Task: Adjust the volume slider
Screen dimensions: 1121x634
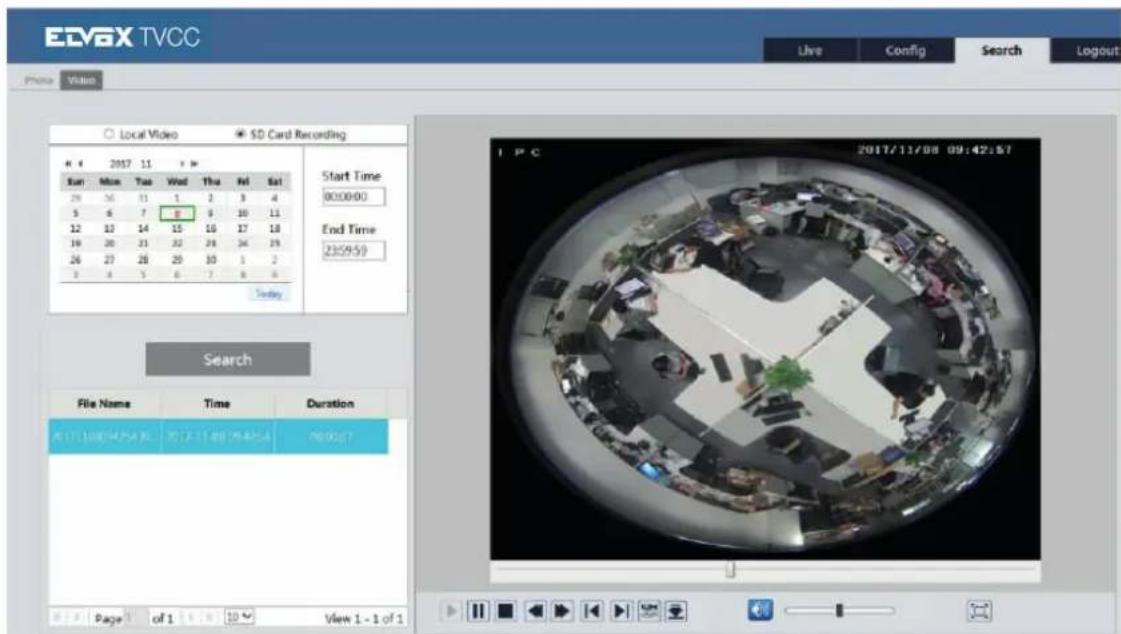Action: 839,610
